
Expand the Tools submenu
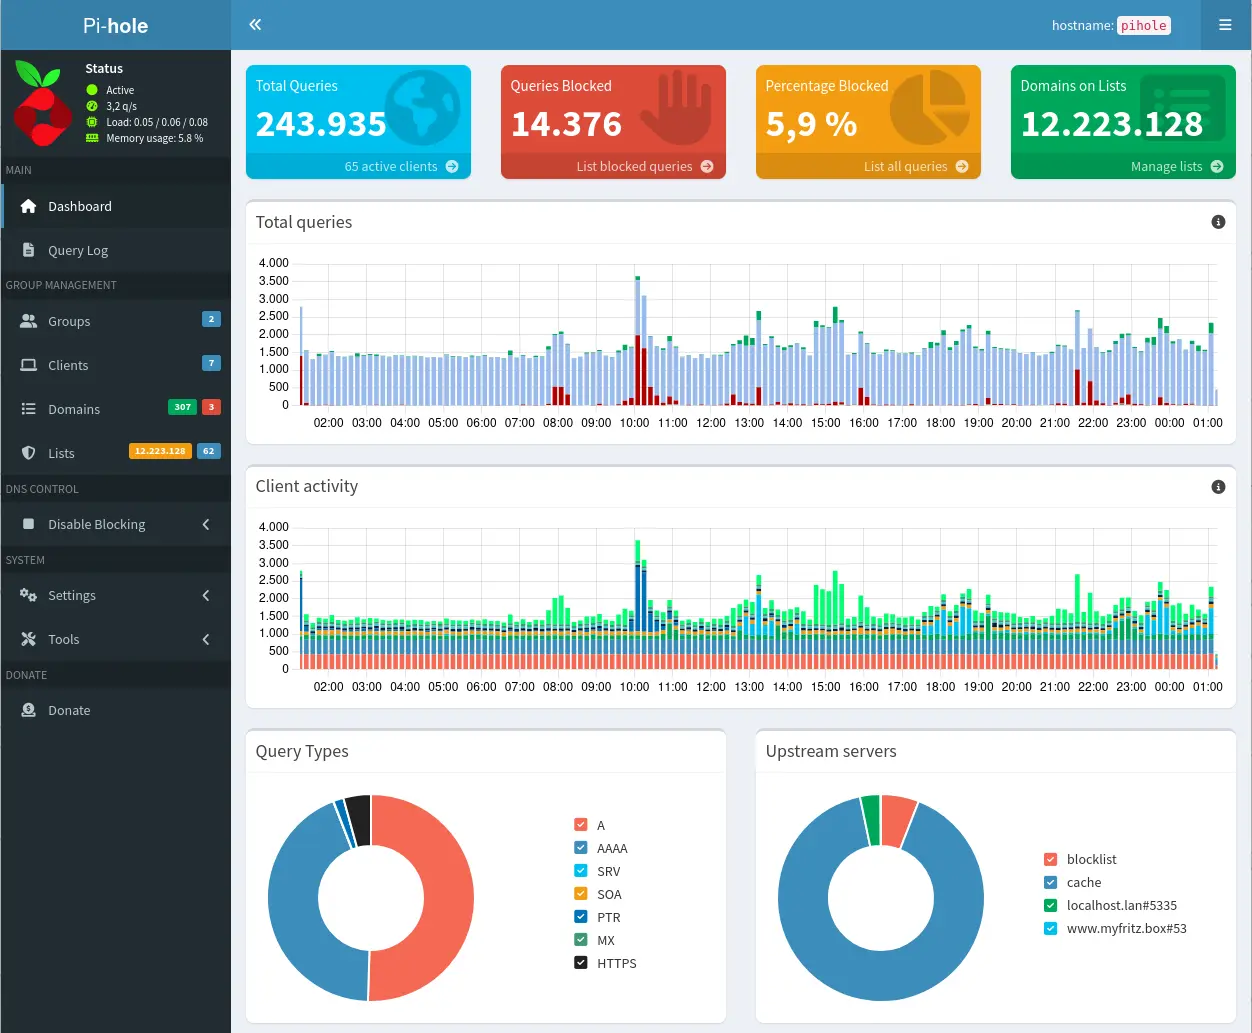[206, 639]
